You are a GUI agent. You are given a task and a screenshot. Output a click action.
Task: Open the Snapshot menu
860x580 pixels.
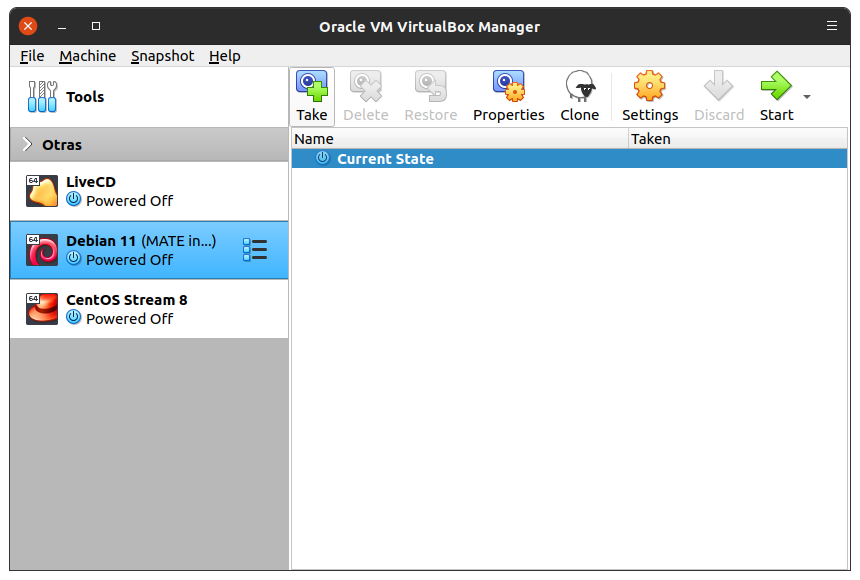pos(162,56)
